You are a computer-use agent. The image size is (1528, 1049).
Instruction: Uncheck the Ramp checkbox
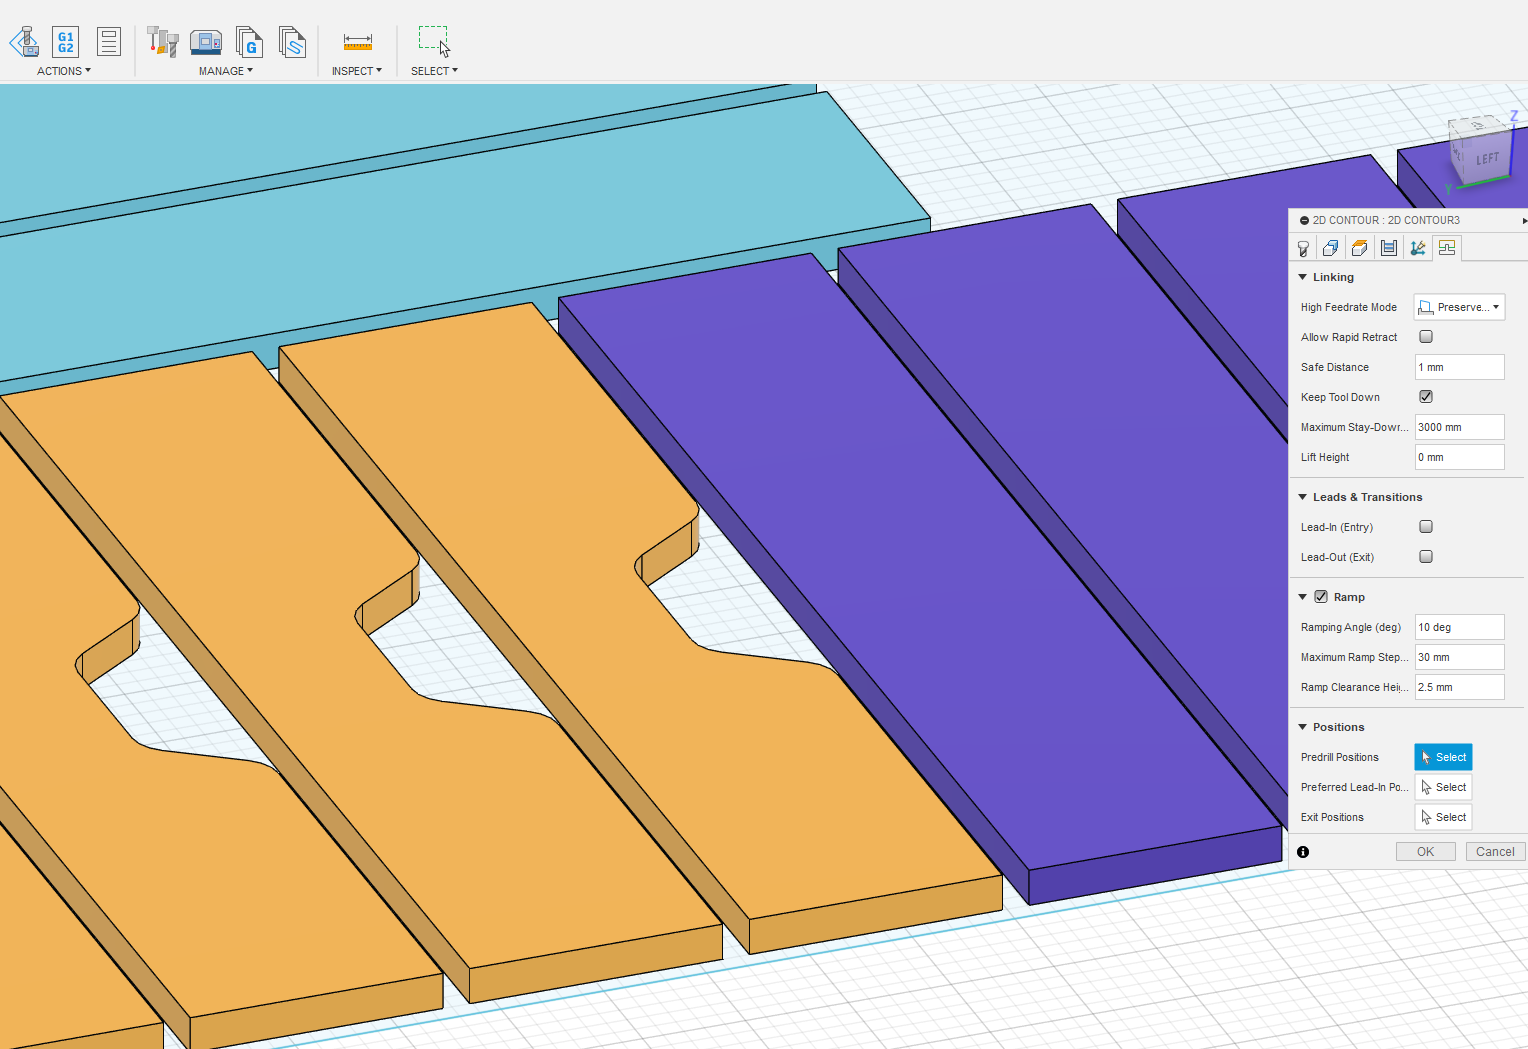click(1321, 597)
